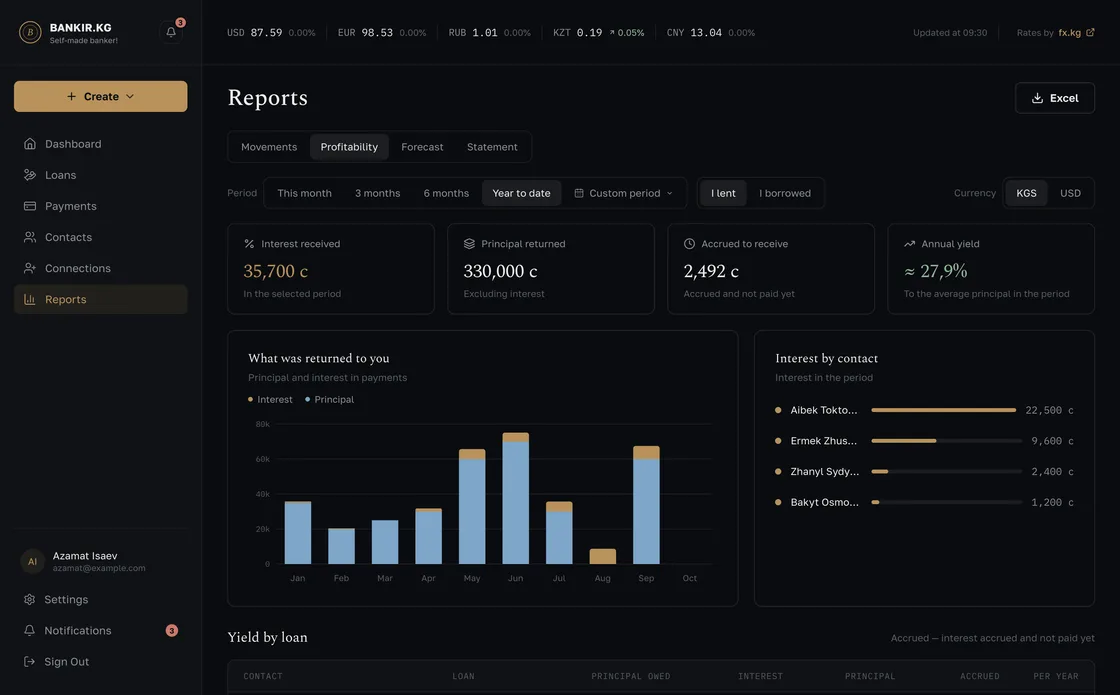1120x695 pixels.
Task: Click the EUR 98.53 rate
Action: (x=382, y=32)
